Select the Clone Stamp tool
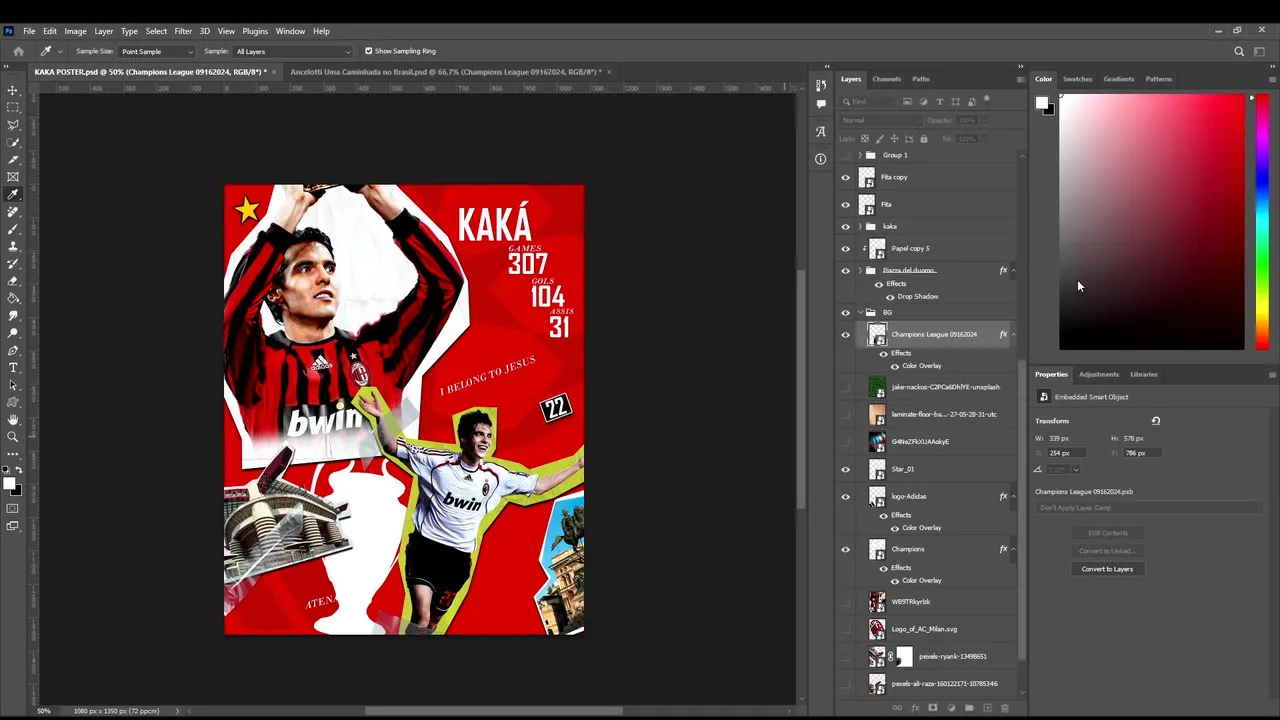 coord(13,246)
